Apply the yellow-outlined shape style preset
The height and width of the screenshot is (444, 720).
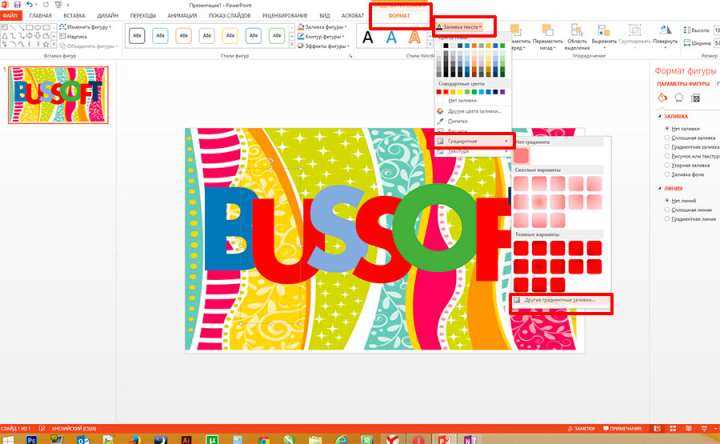pos(230,36)
